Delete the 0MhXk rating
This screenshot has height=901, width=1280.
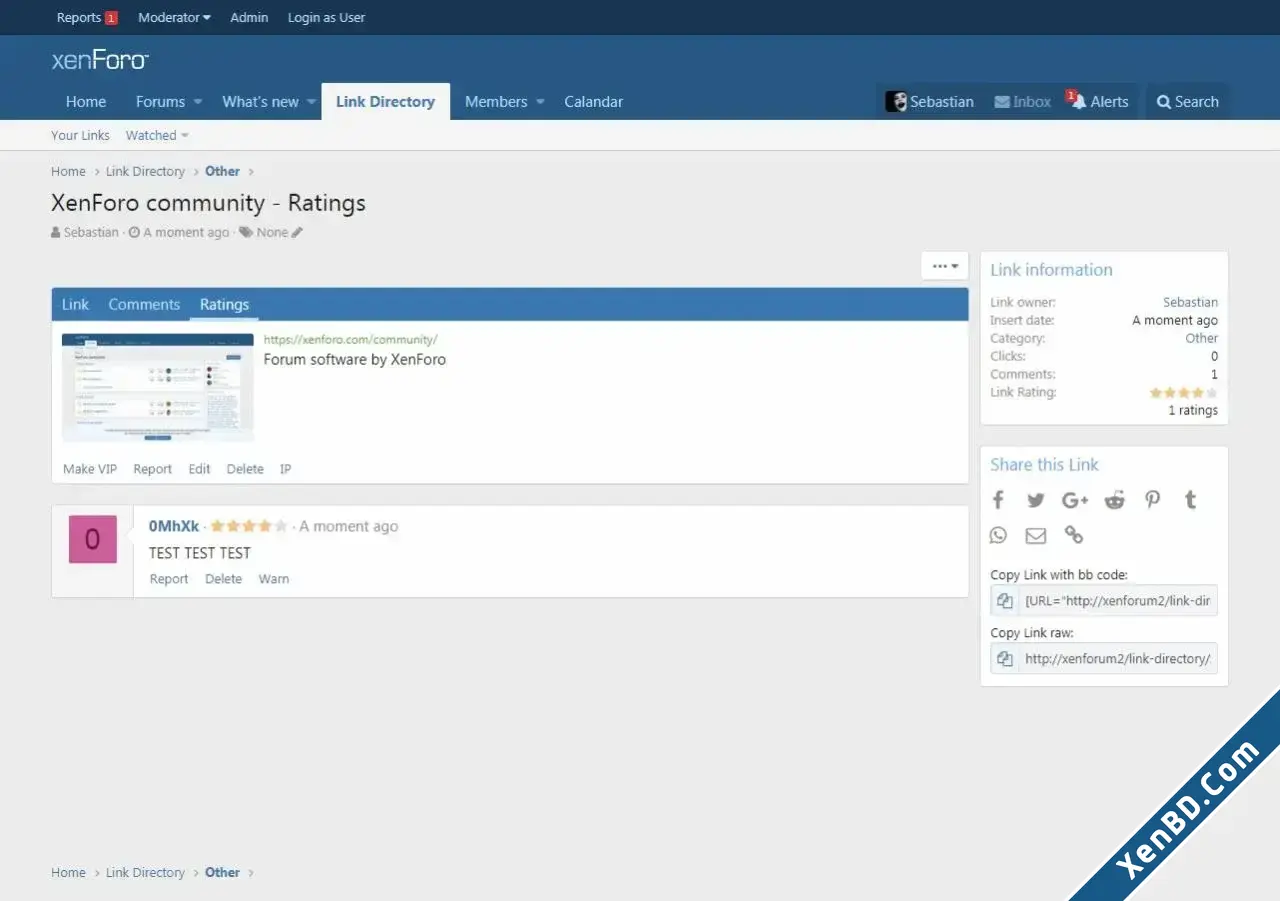tap(224, 579)
